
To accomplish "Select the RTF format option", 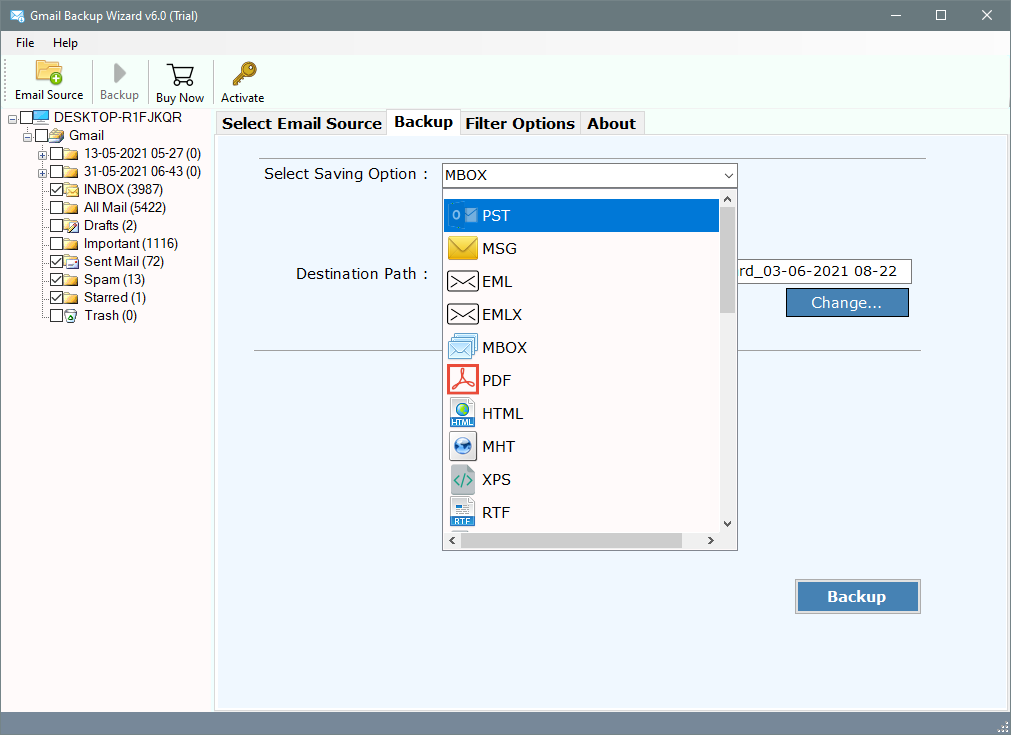I will (x=581, y=513).
